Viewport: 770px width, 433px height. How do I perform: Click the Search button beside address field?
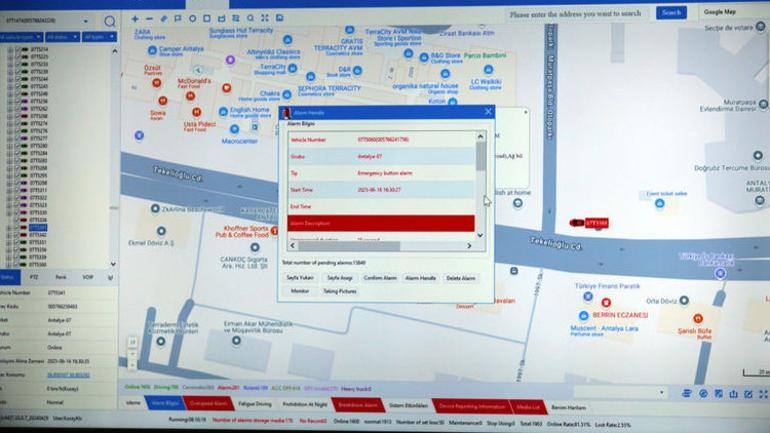(x=671, y=13)
